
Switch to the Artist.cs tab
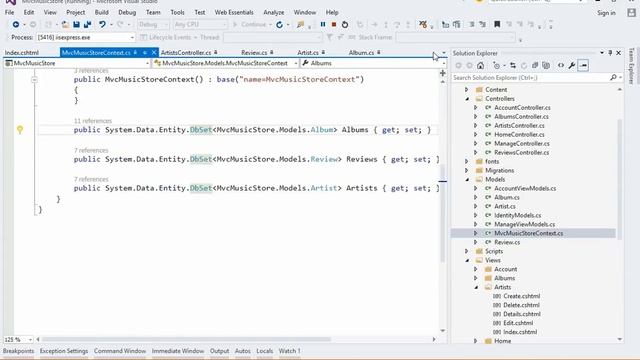[308, 53]
